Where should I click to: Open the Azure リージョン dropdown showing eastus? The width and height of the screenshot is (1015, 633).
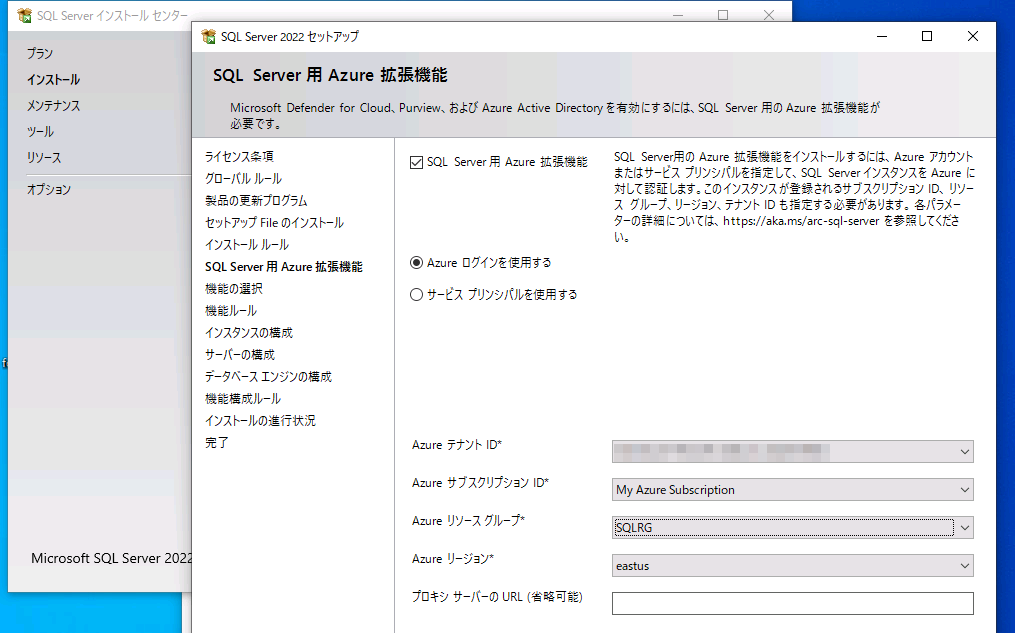point(961,565)
